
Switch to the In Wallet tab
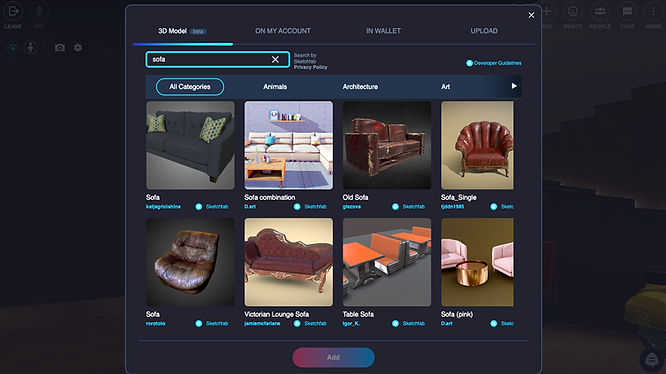(384, 31)
